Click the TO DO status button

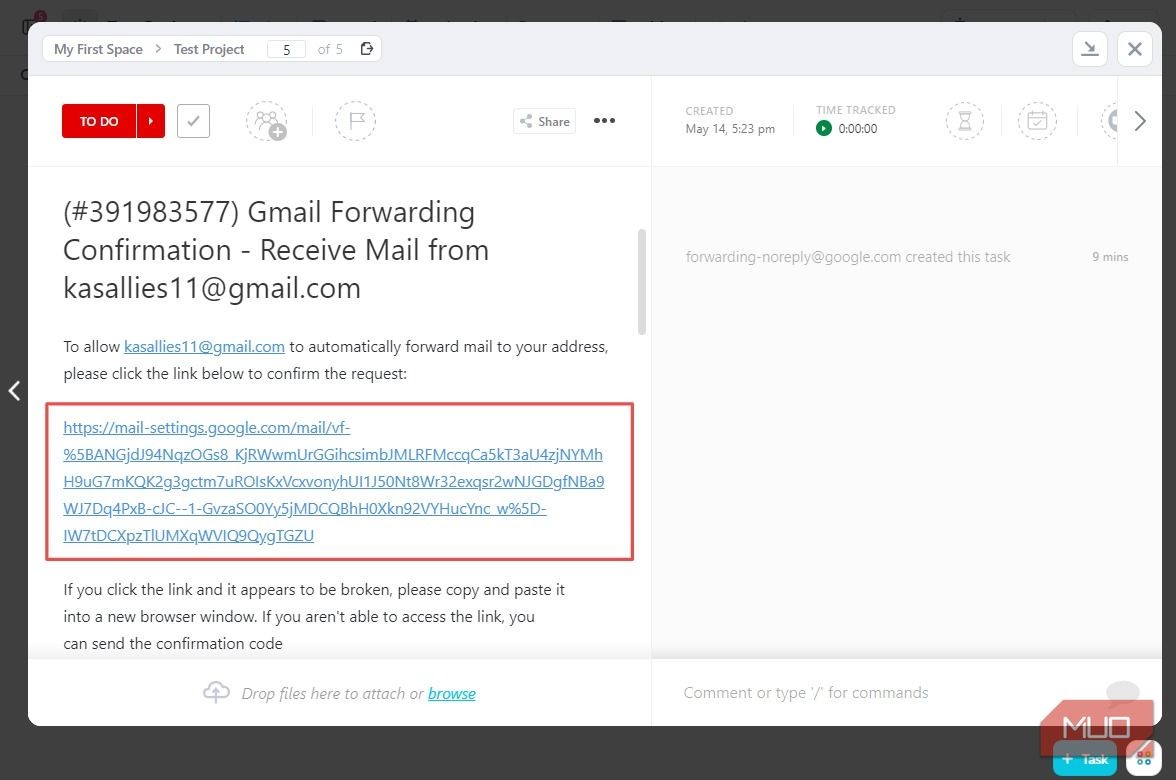pyautogui.click(x=99, y=121)
